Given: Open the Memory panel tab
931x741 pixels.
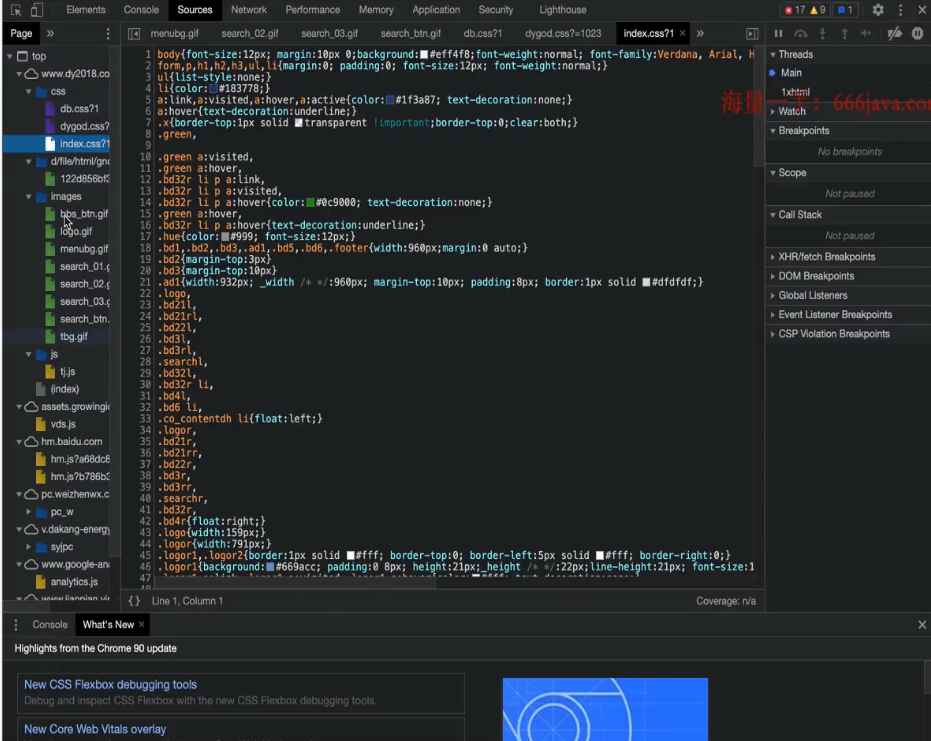Looking at the screenshot, I should [x=376, y=10].
